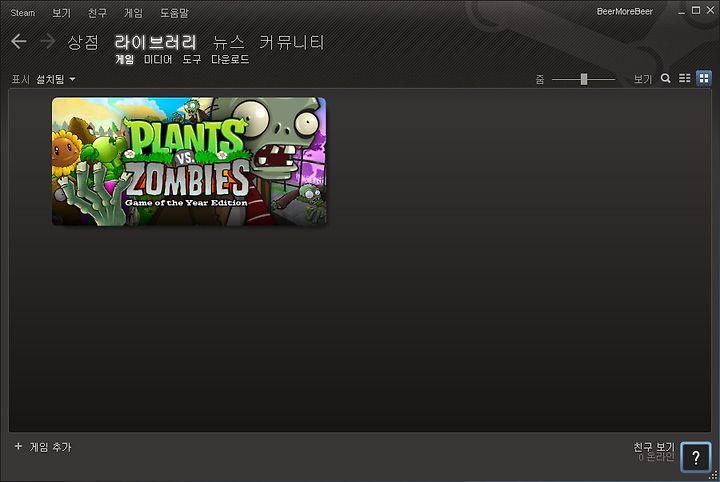Viewport: 720px width, 482px height.
Task: Click 게임 추가 to add a game
Action: [x=51, y=447]
